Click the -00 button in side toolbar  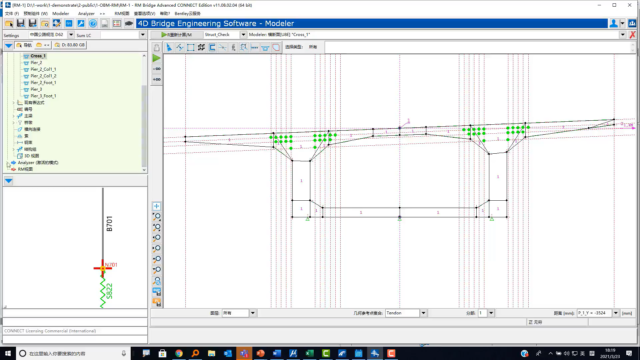click(157, 69)
